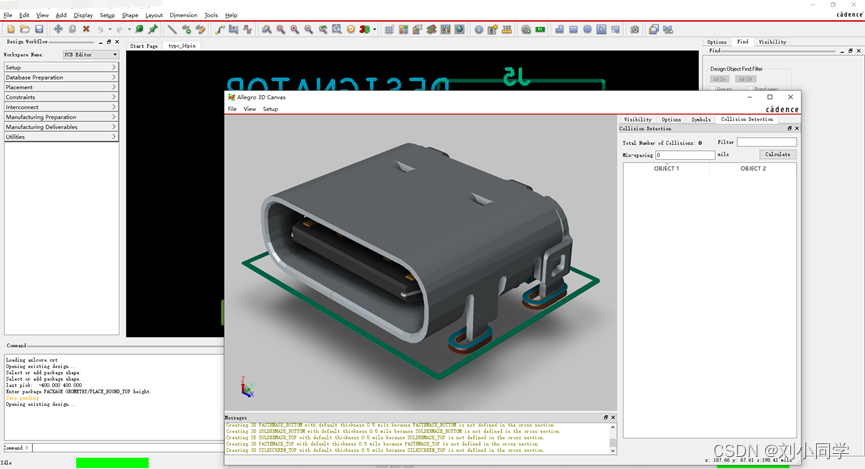Click the All On button

(x=720, y=78)
